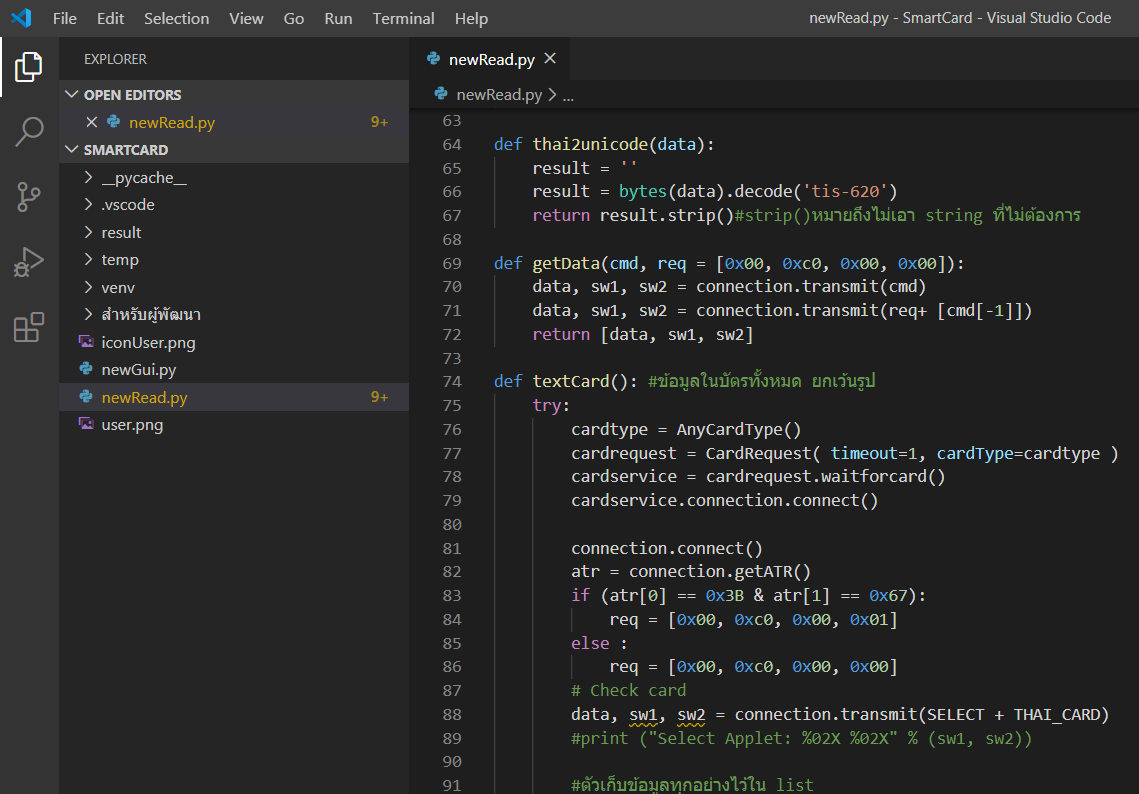Open the Extensions view icon
Screen dimensions: 1139x794
point(29,327)
